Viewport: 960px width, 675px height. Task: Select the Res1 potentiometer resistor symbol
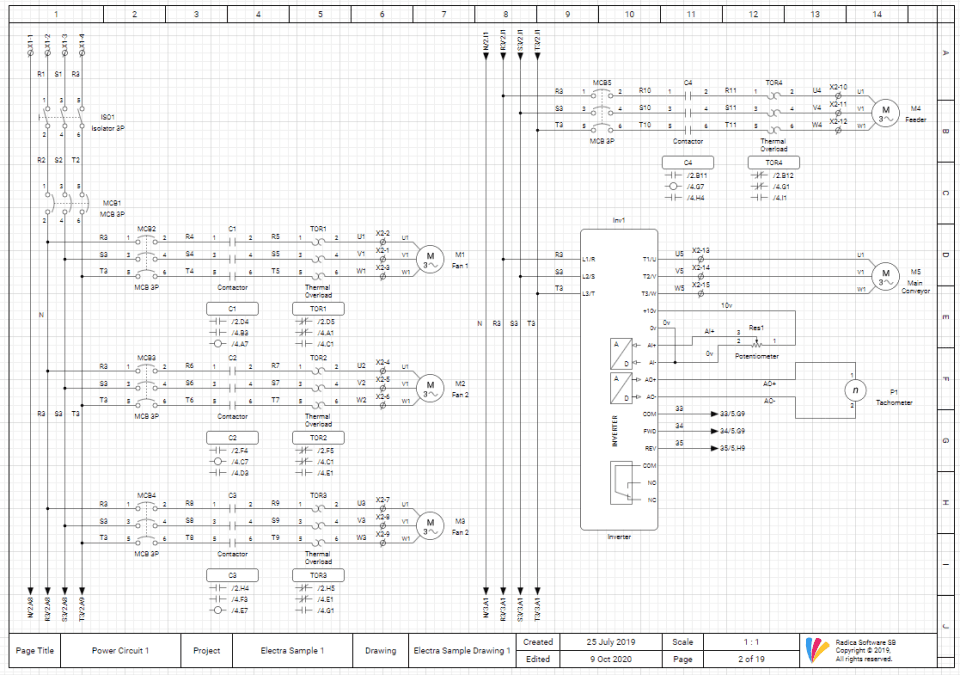point(757,342)
